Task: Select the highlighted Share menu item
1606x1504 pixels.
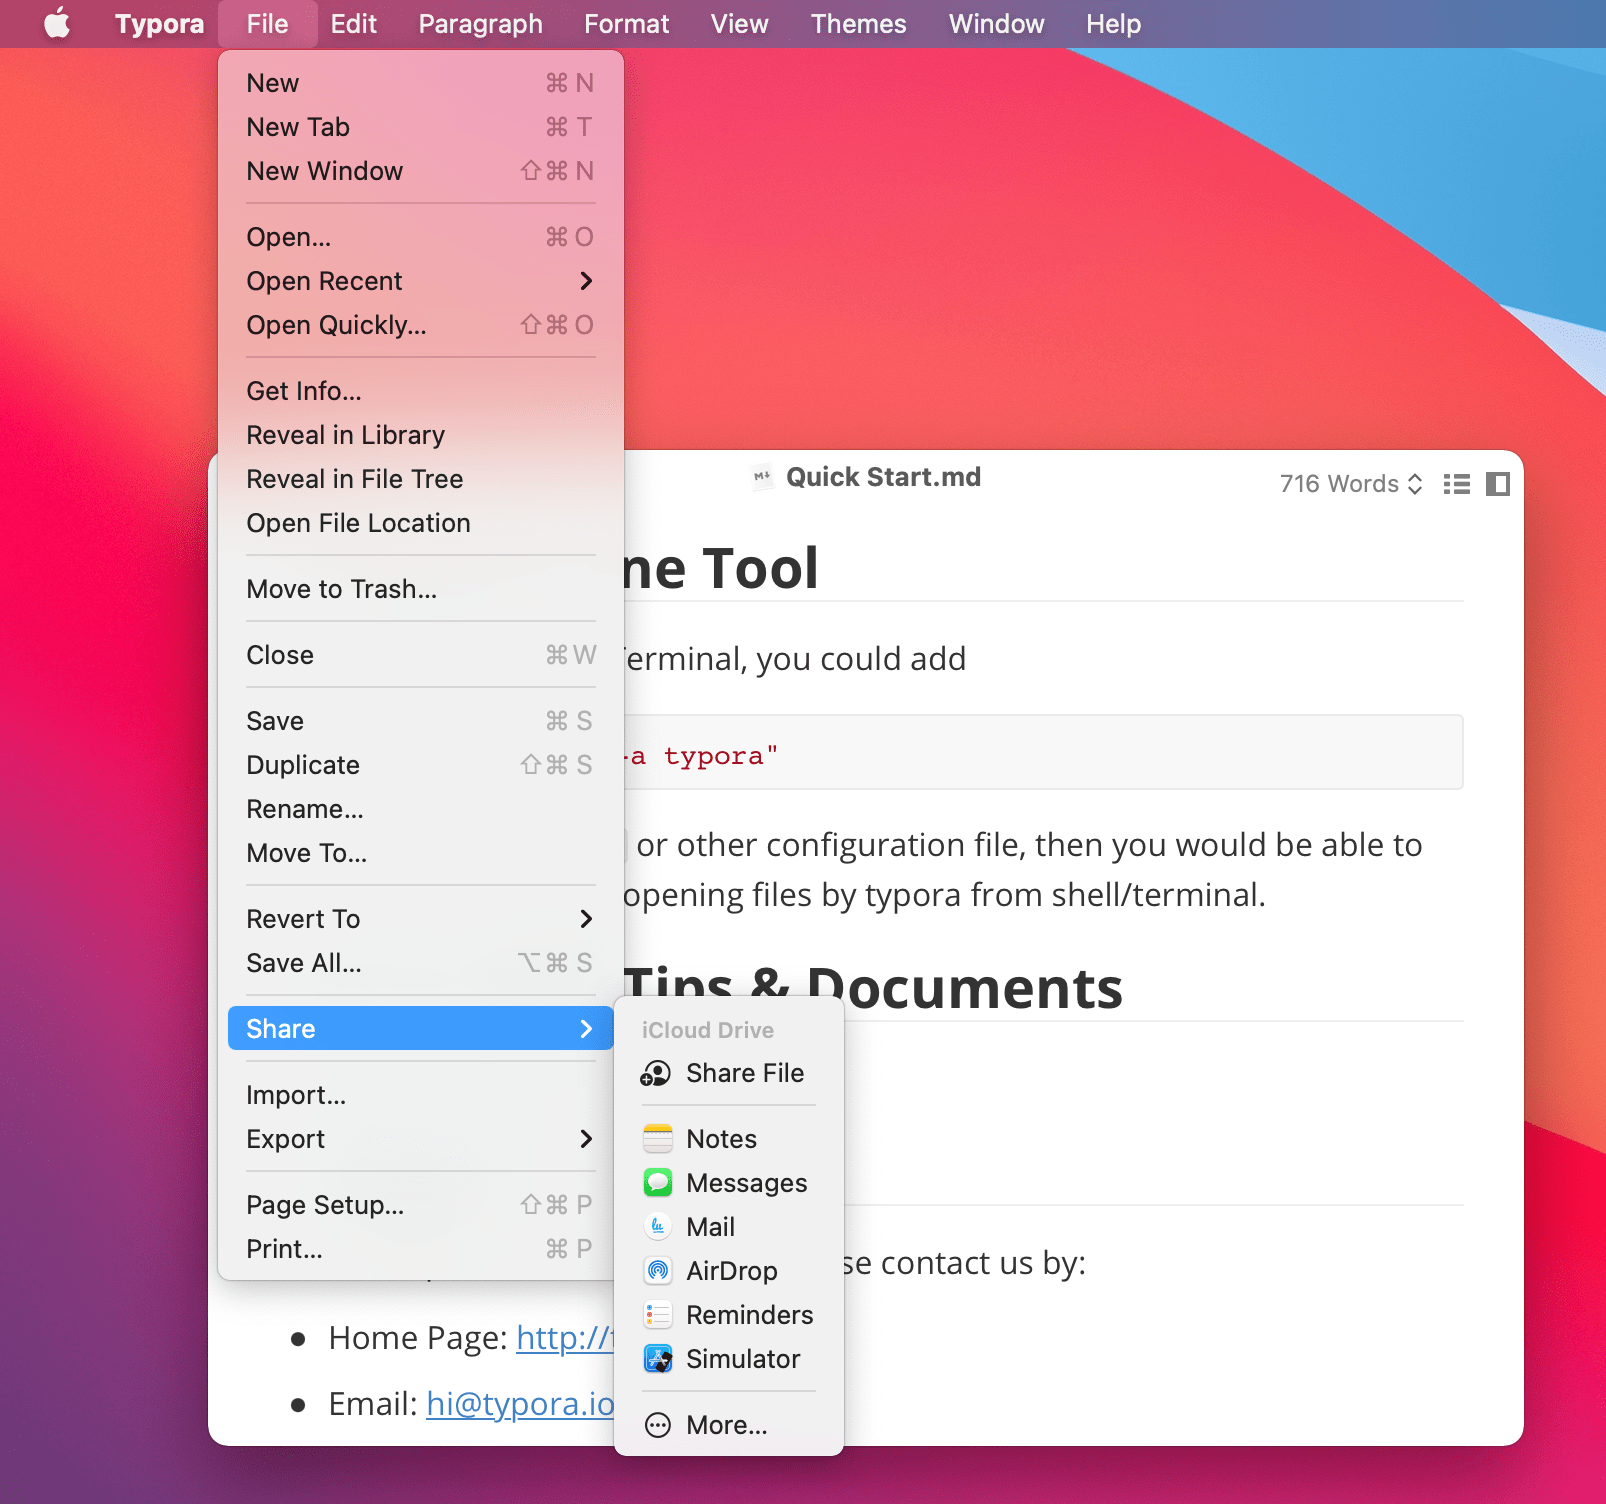Action: tap(420, 1029)
